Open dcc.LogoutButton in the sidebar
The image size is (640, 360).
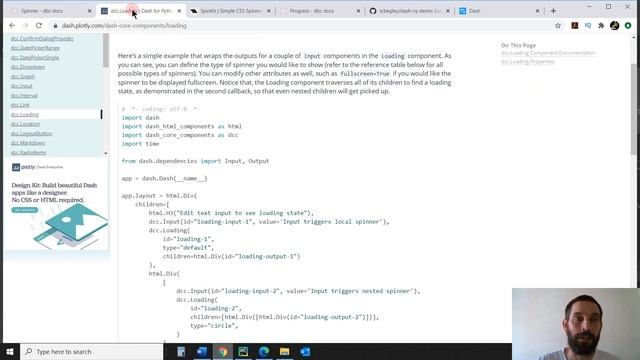point(31,133)
